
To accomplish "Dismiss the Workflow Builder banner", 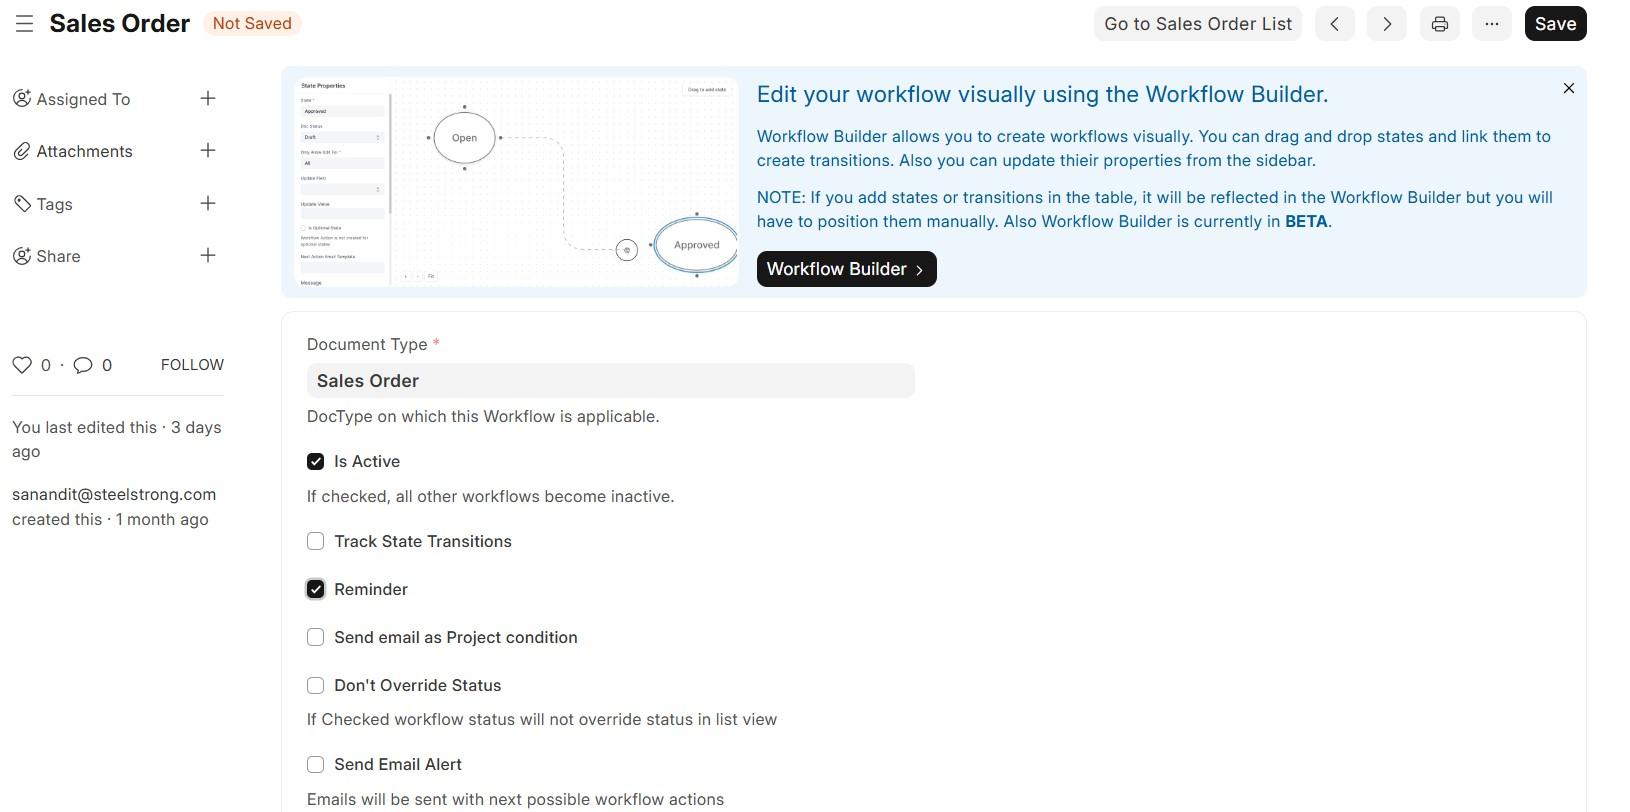I will (1568, 89).
